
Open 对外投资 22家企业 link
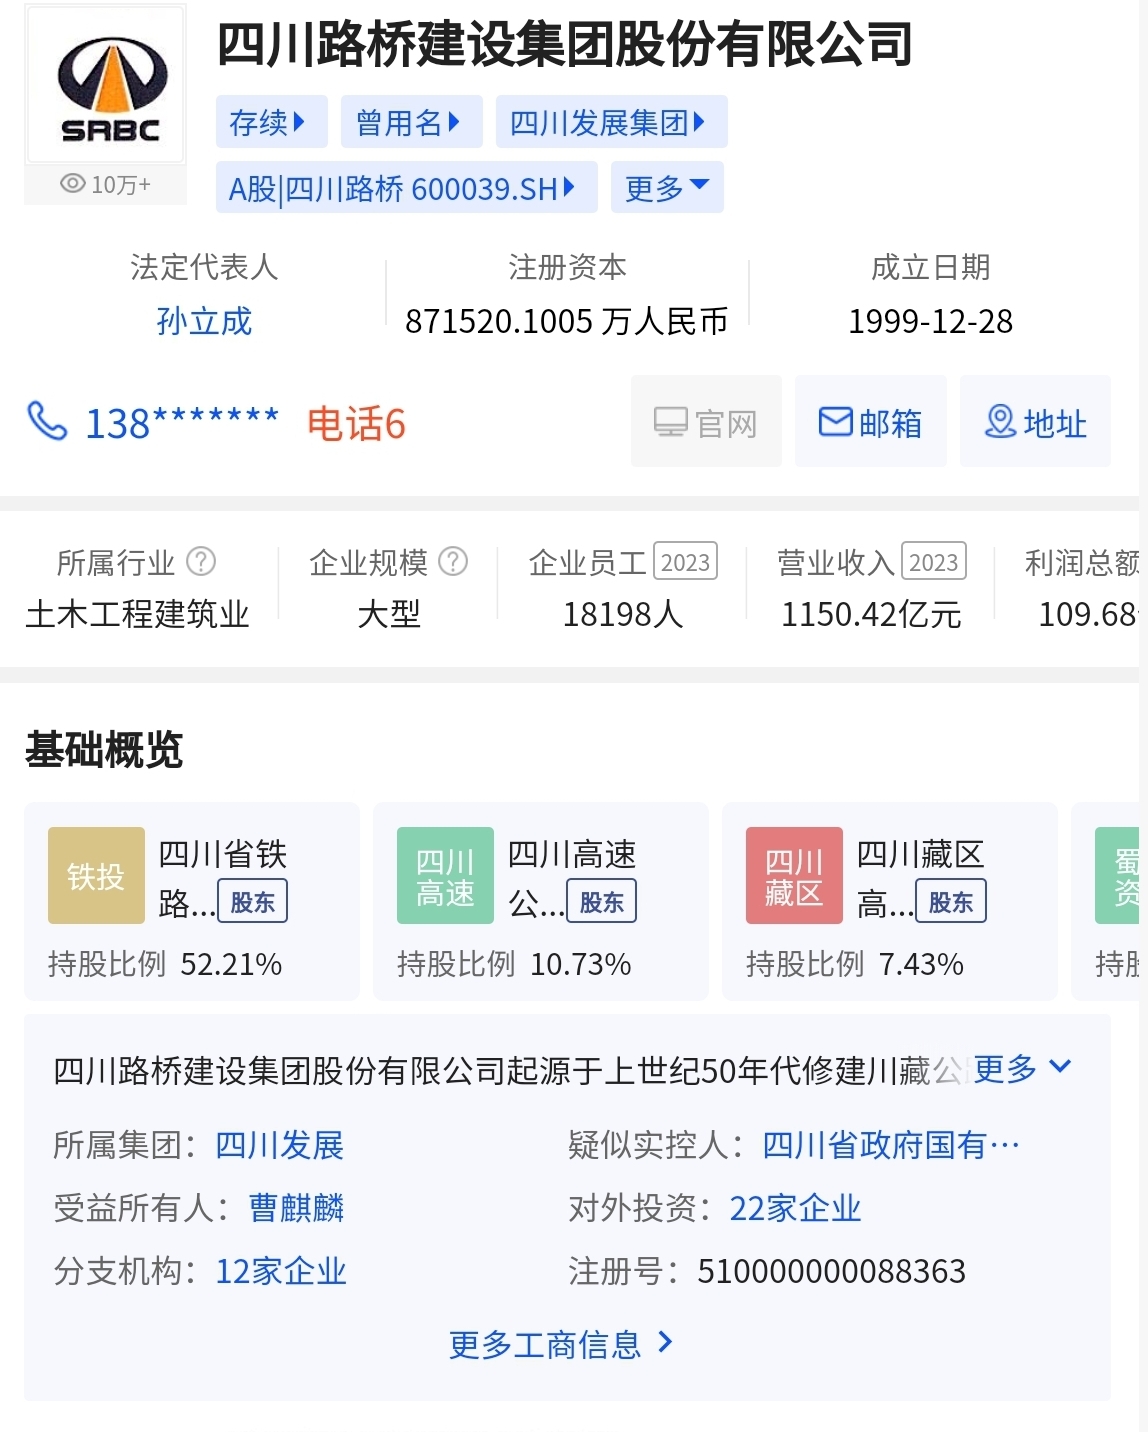coord(795,1208)
